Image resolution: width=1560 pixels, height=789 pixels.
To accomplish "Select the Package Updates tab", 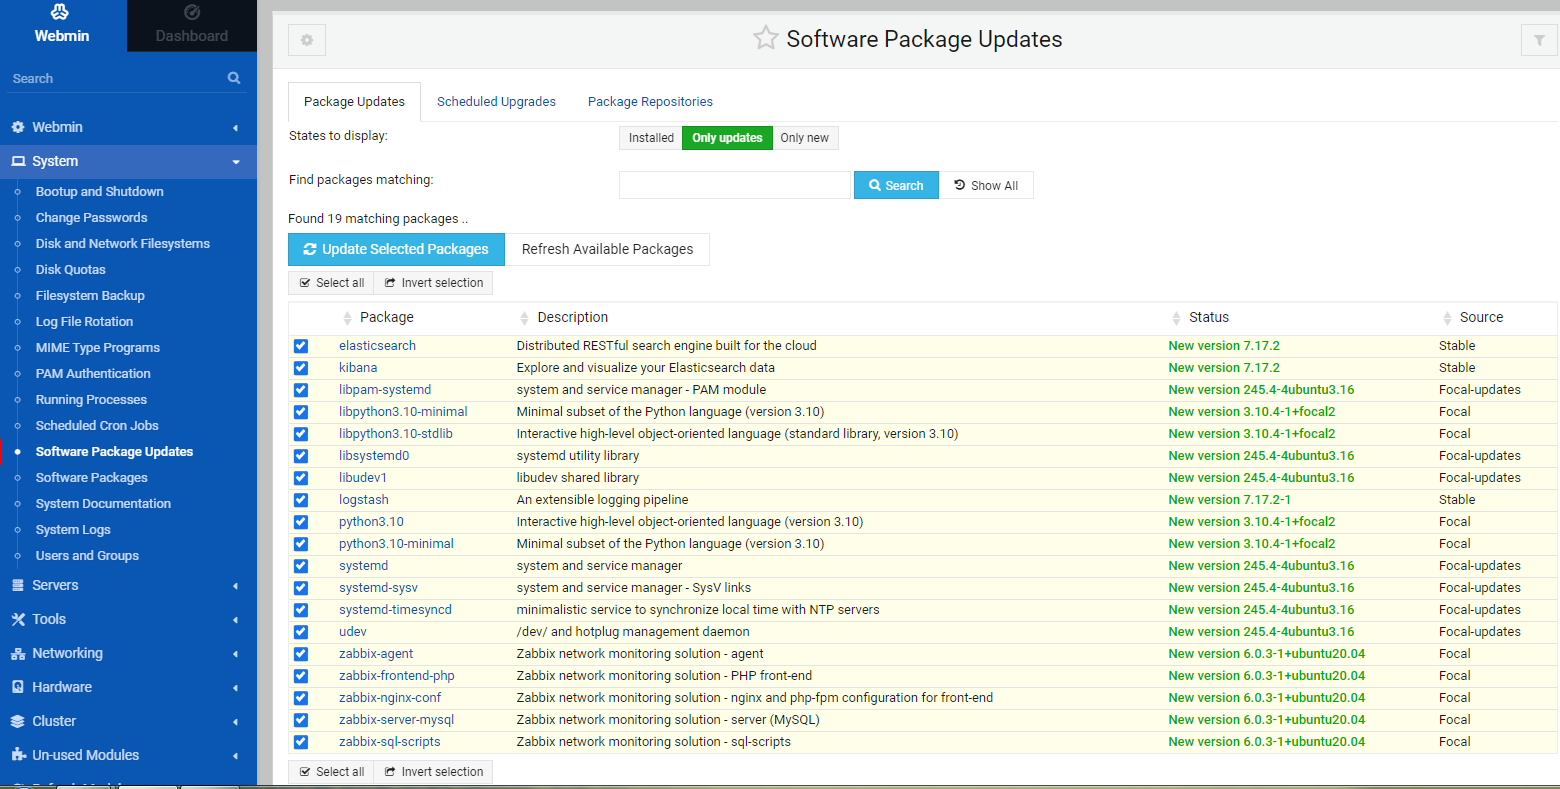I will pyautogui.click(x=354, y=102).
